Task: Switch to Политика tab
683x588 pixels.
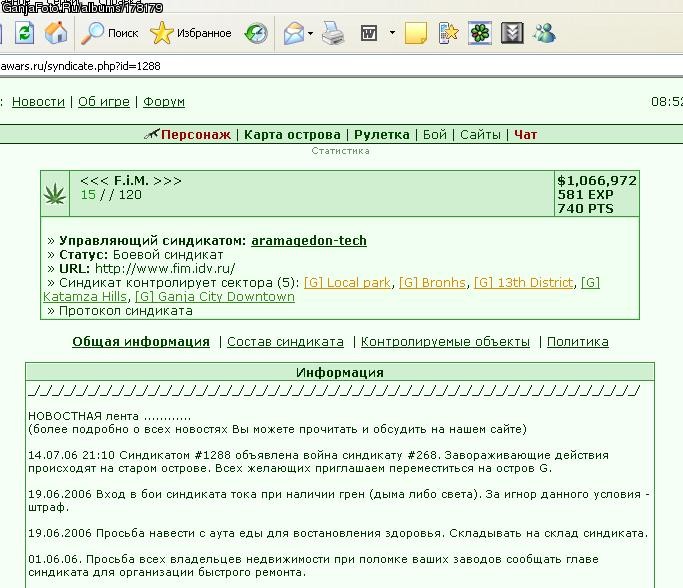Action: pos(578,342)
